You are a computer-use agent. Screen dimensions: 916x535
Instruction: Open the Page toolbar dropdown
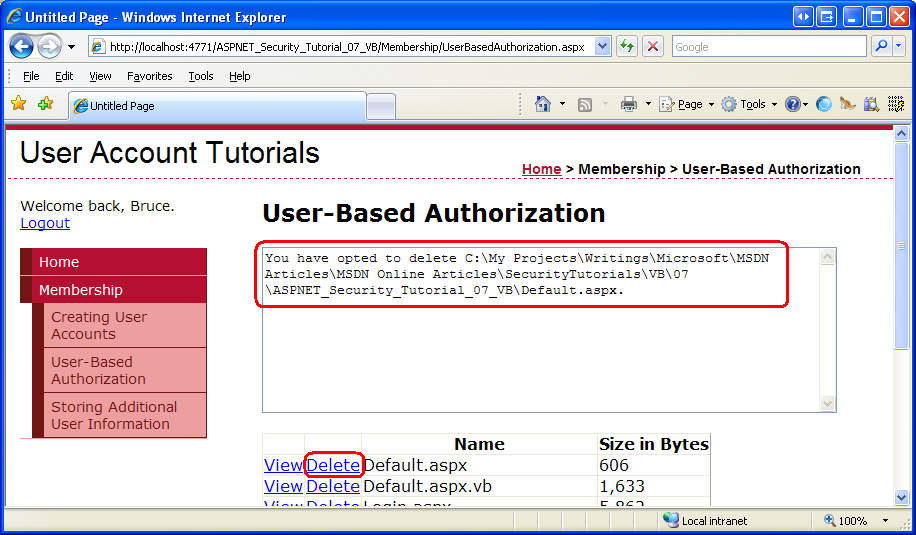[x=687, y=104]
